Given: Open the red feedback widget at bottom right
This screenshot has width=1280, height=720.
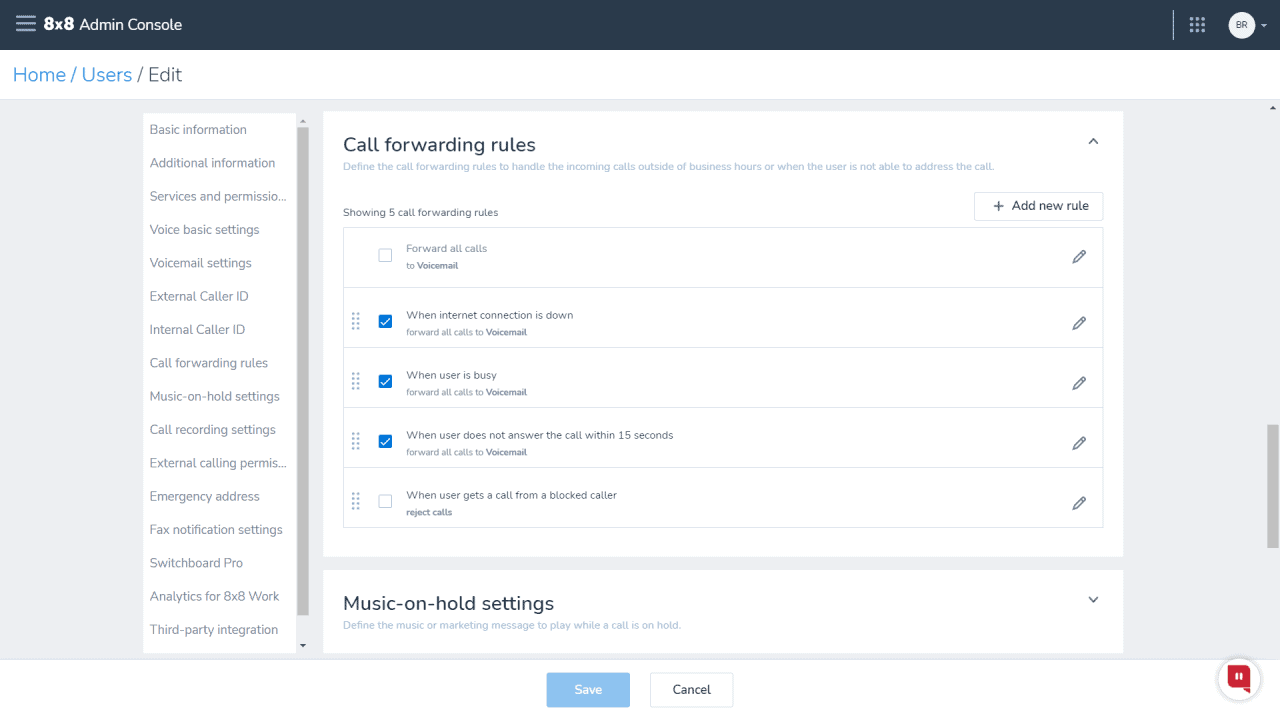Looking at the screenshot, I should [x=1238, y=678].
